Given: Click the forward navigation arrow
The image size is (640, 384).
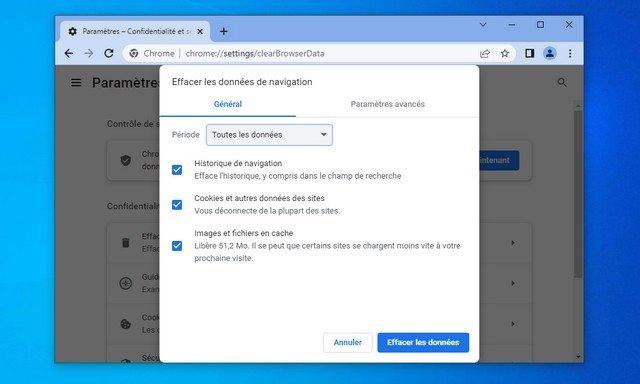Looking at the screenshot, I should [89, 53].
